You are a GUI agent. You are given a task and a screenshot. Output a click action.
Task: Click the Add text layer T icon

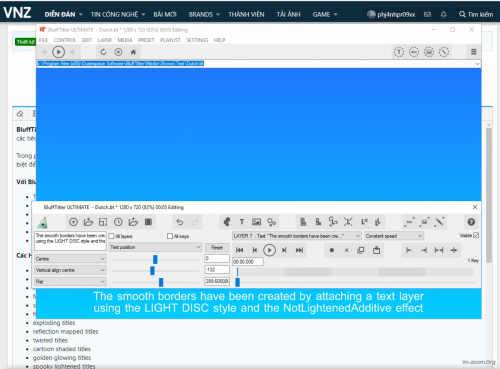(242, 222)
